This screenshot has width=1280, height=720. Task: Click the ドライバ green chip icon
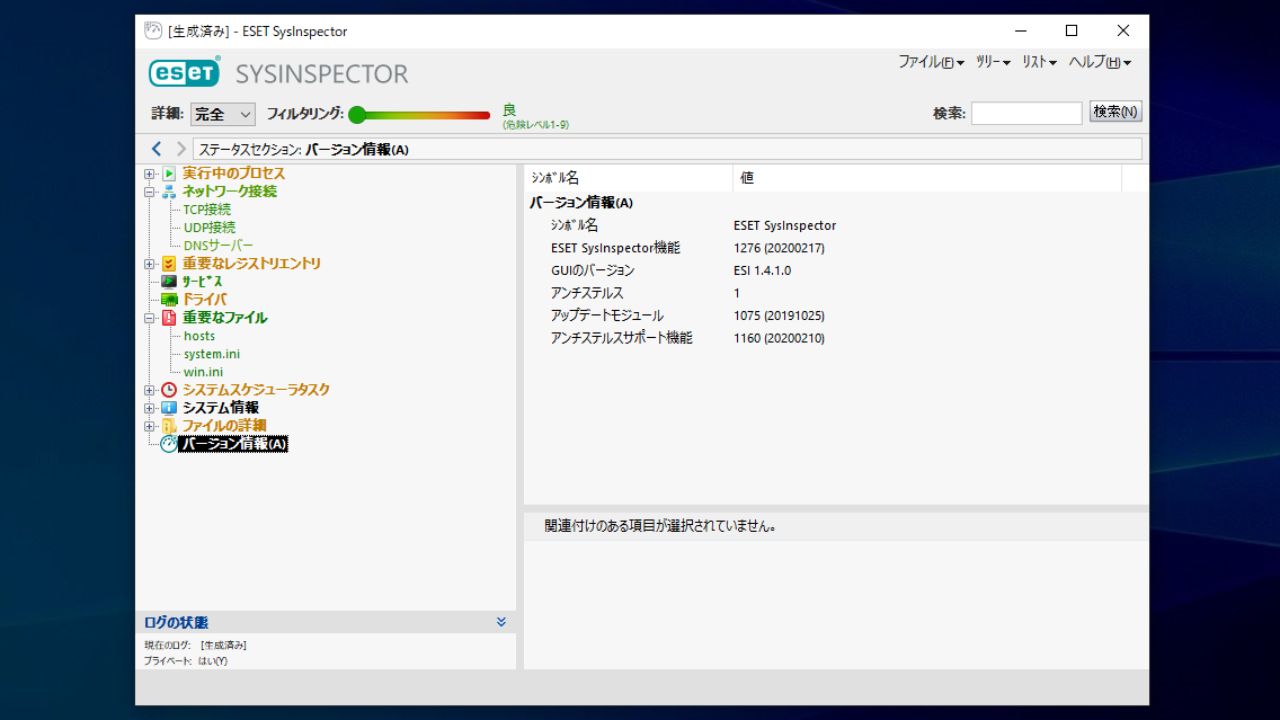pyautogui.click(x=169, y=300)
